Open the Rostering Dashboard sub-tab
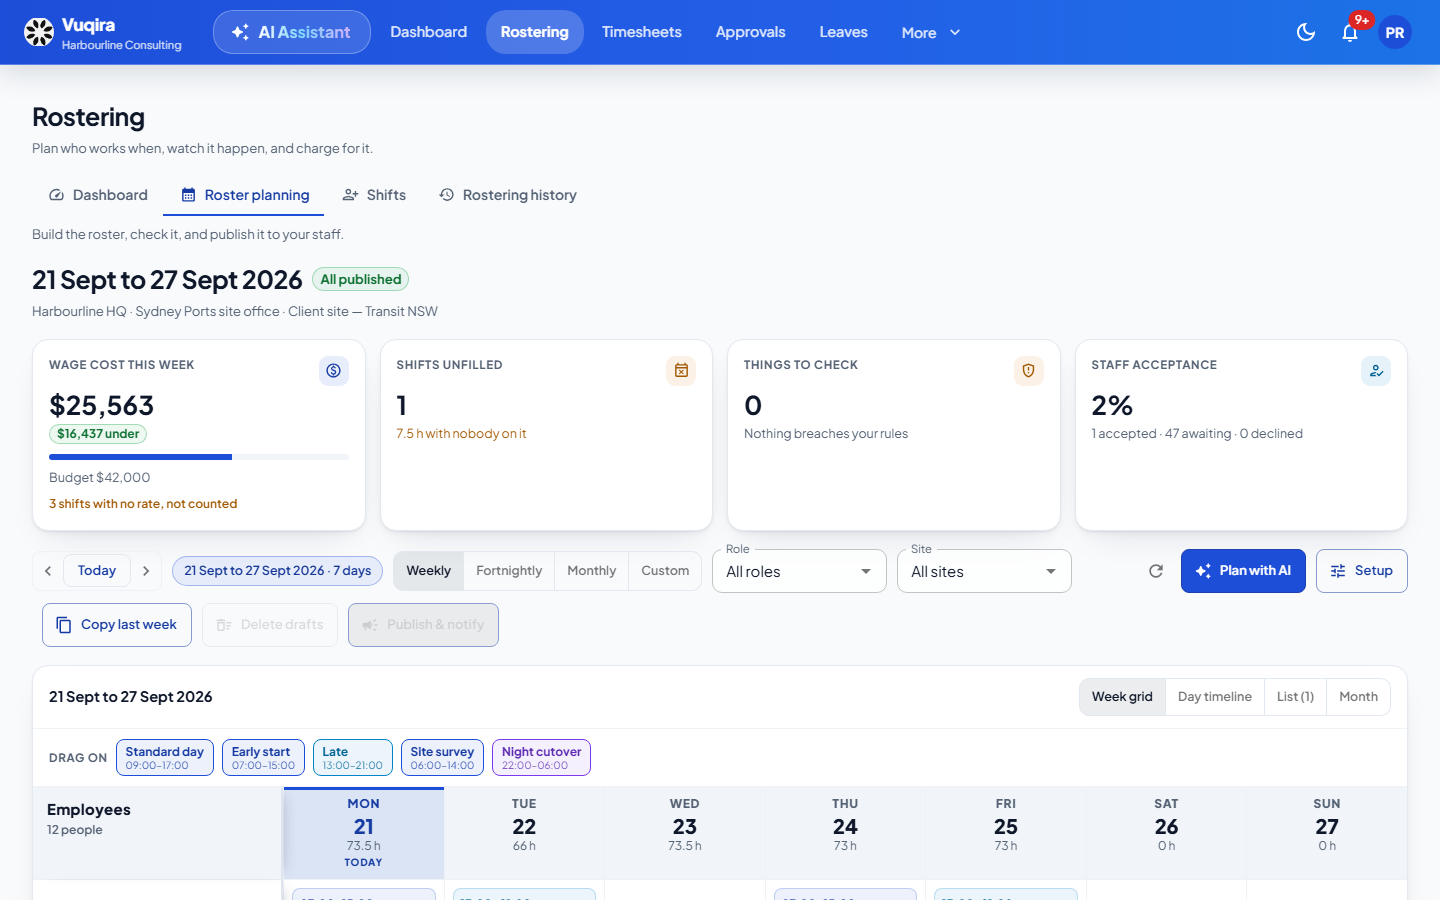The width and height of the screenshot is (1440, 900). tap(98, 195)
